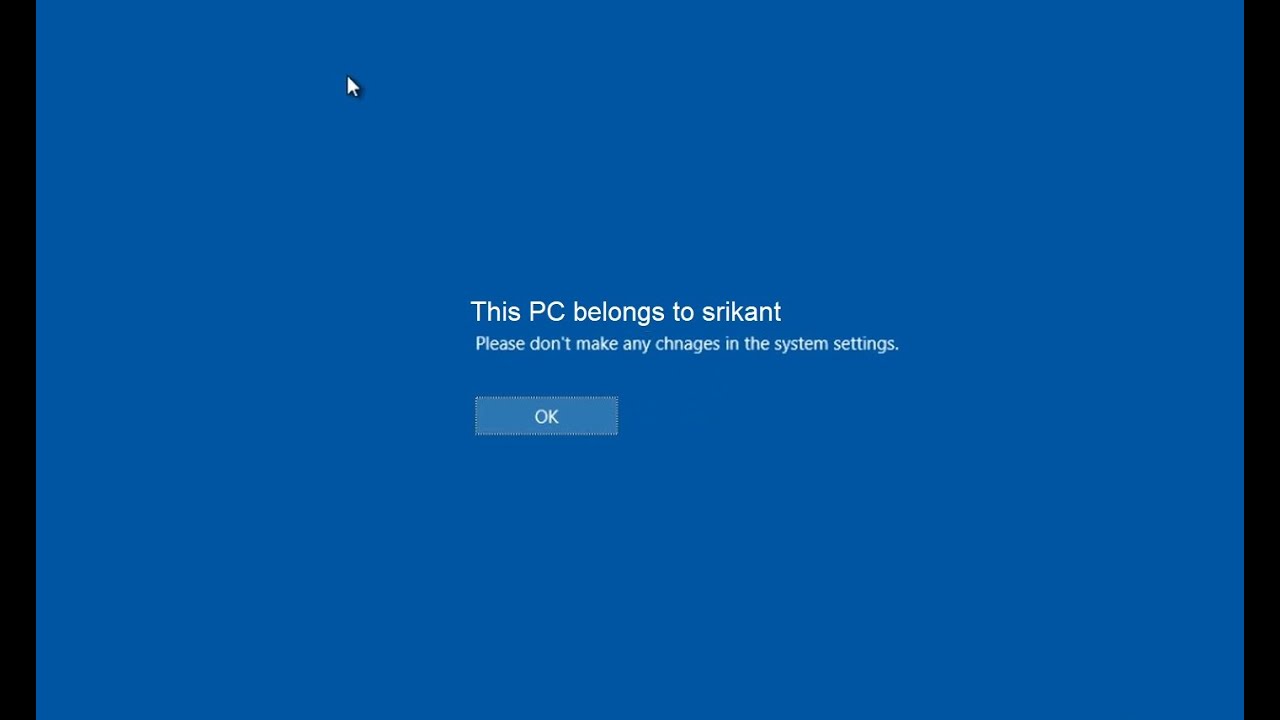Click the heading 'This PC belongs to srikant'

(x=625, y=312)
